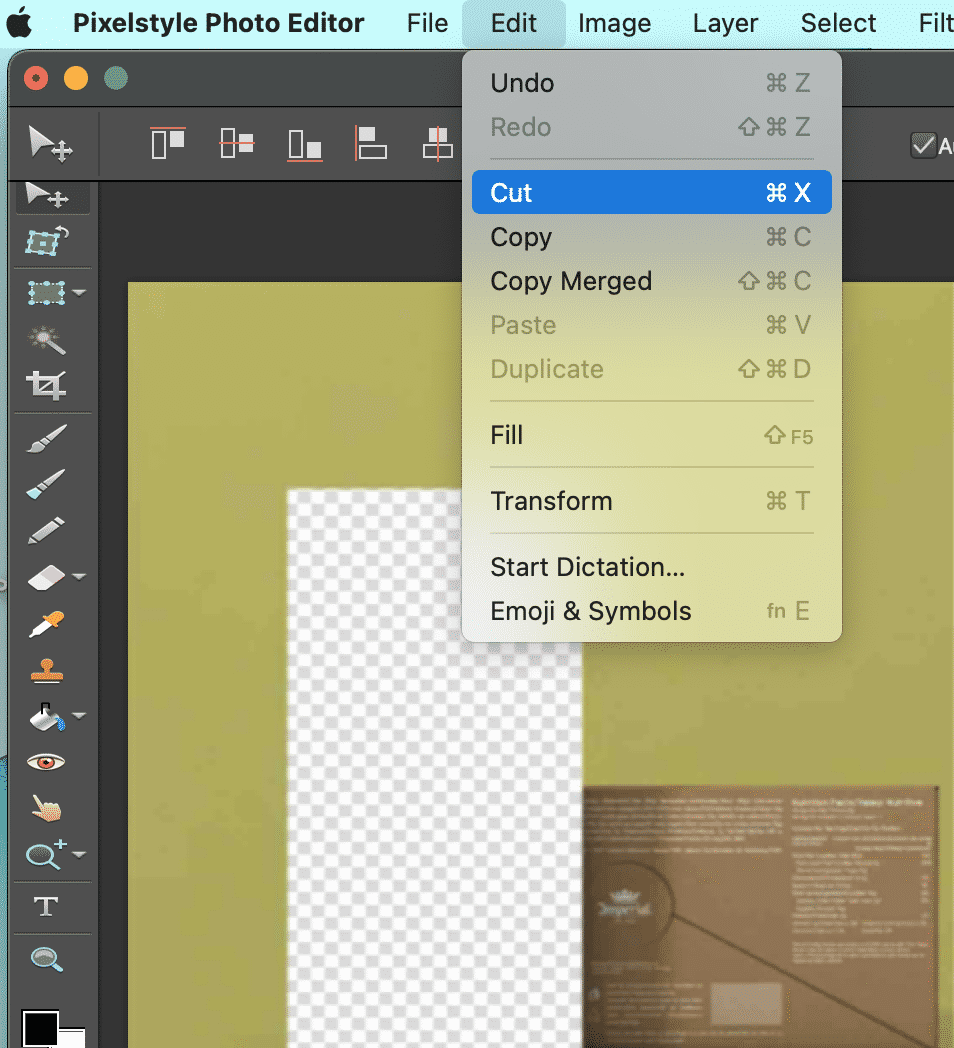Expand the paint bucket tool variants arrow

(x=79, y=716)
